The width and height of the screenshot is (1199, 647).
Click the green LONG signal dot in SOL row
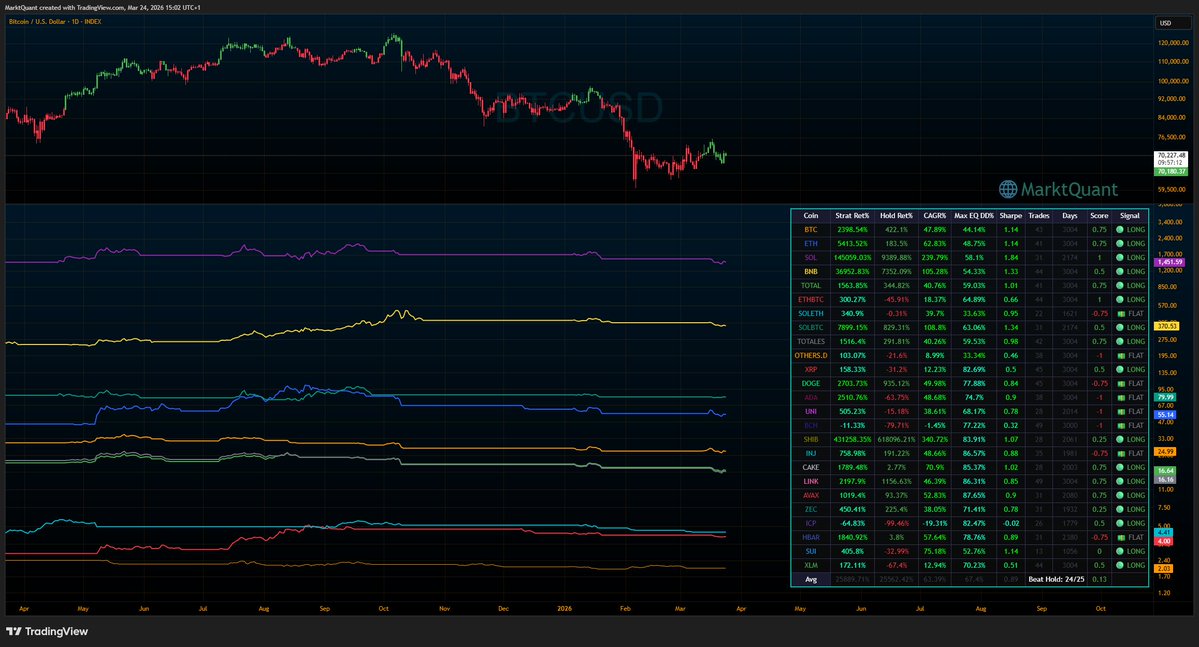tap(1119, 258)
